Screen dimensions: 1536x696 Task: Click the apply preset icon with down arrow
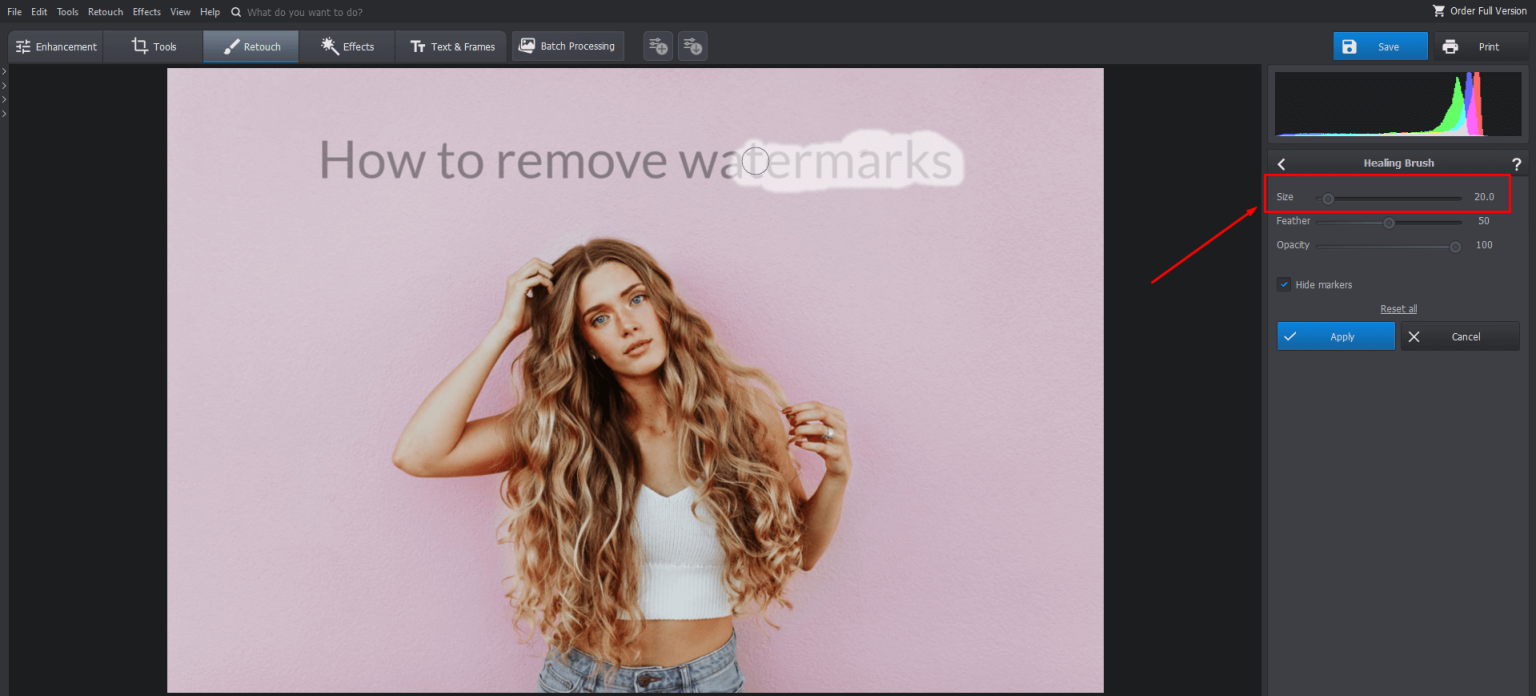coord(692,45)
